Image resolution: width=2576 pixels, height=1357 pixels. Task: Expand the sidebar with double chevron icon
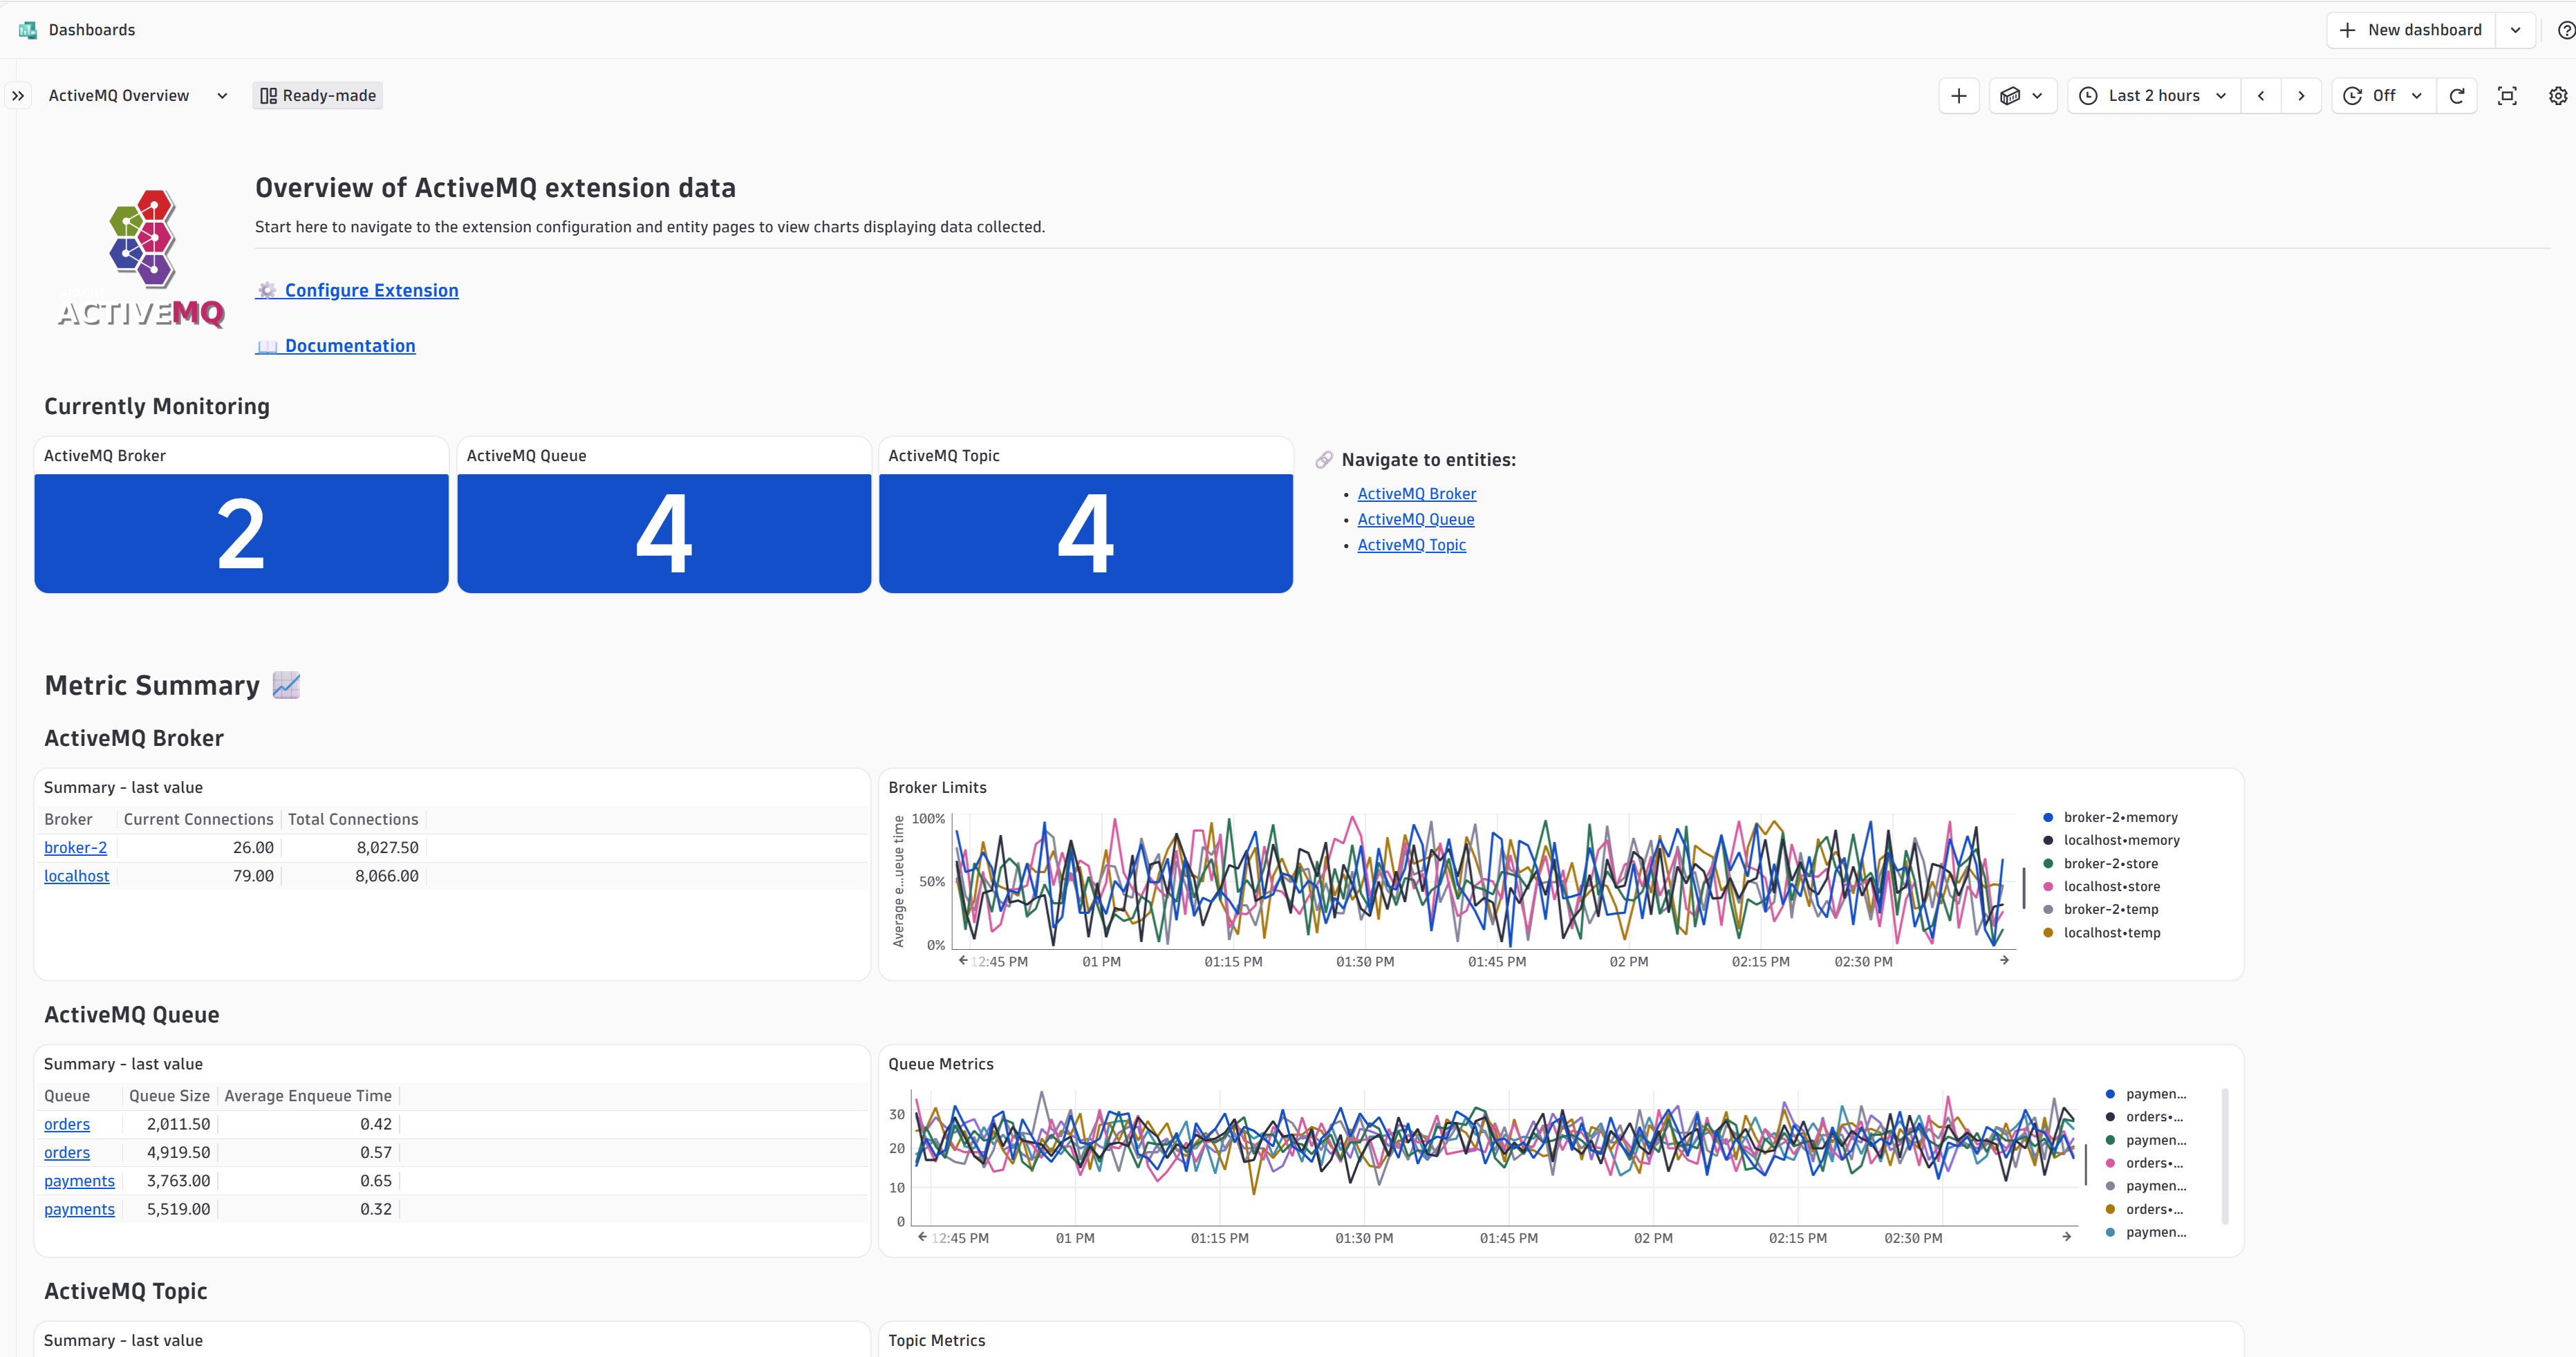pos(18,96)
